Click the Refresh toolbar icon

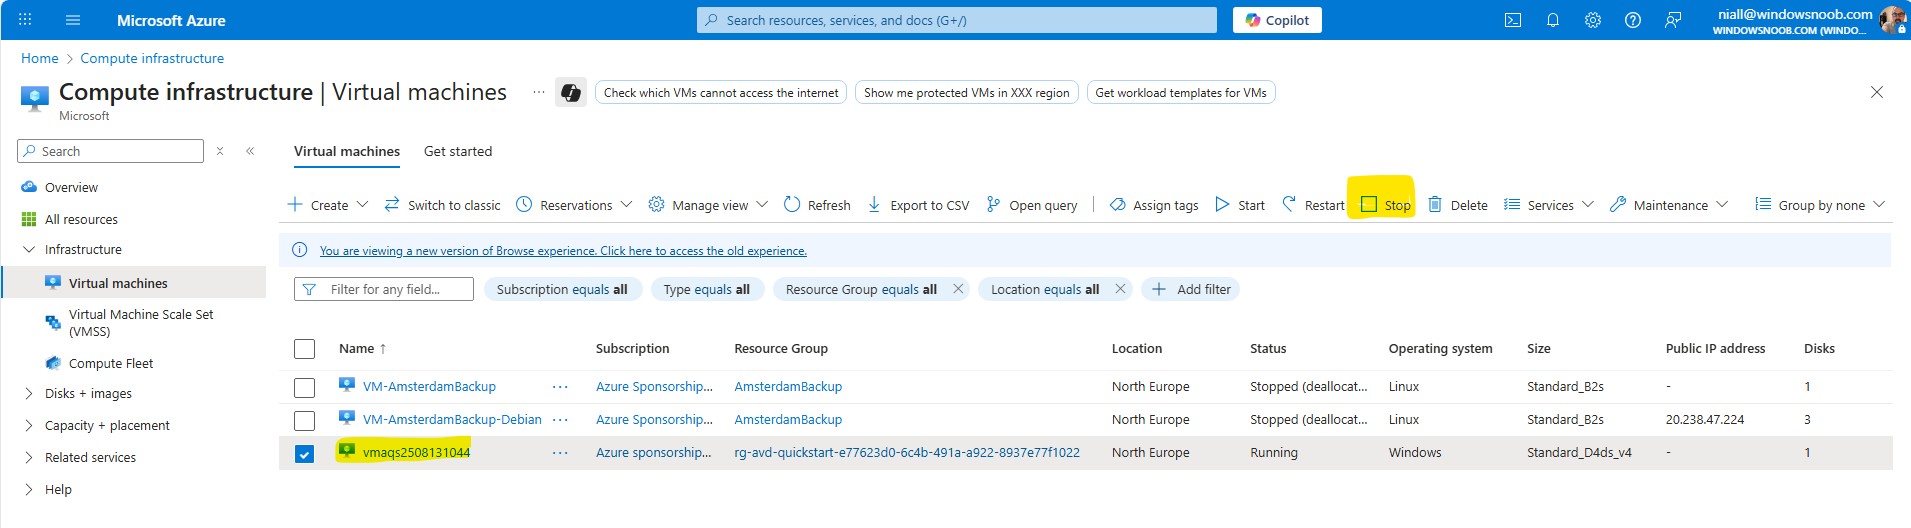[x=817, y=205]
